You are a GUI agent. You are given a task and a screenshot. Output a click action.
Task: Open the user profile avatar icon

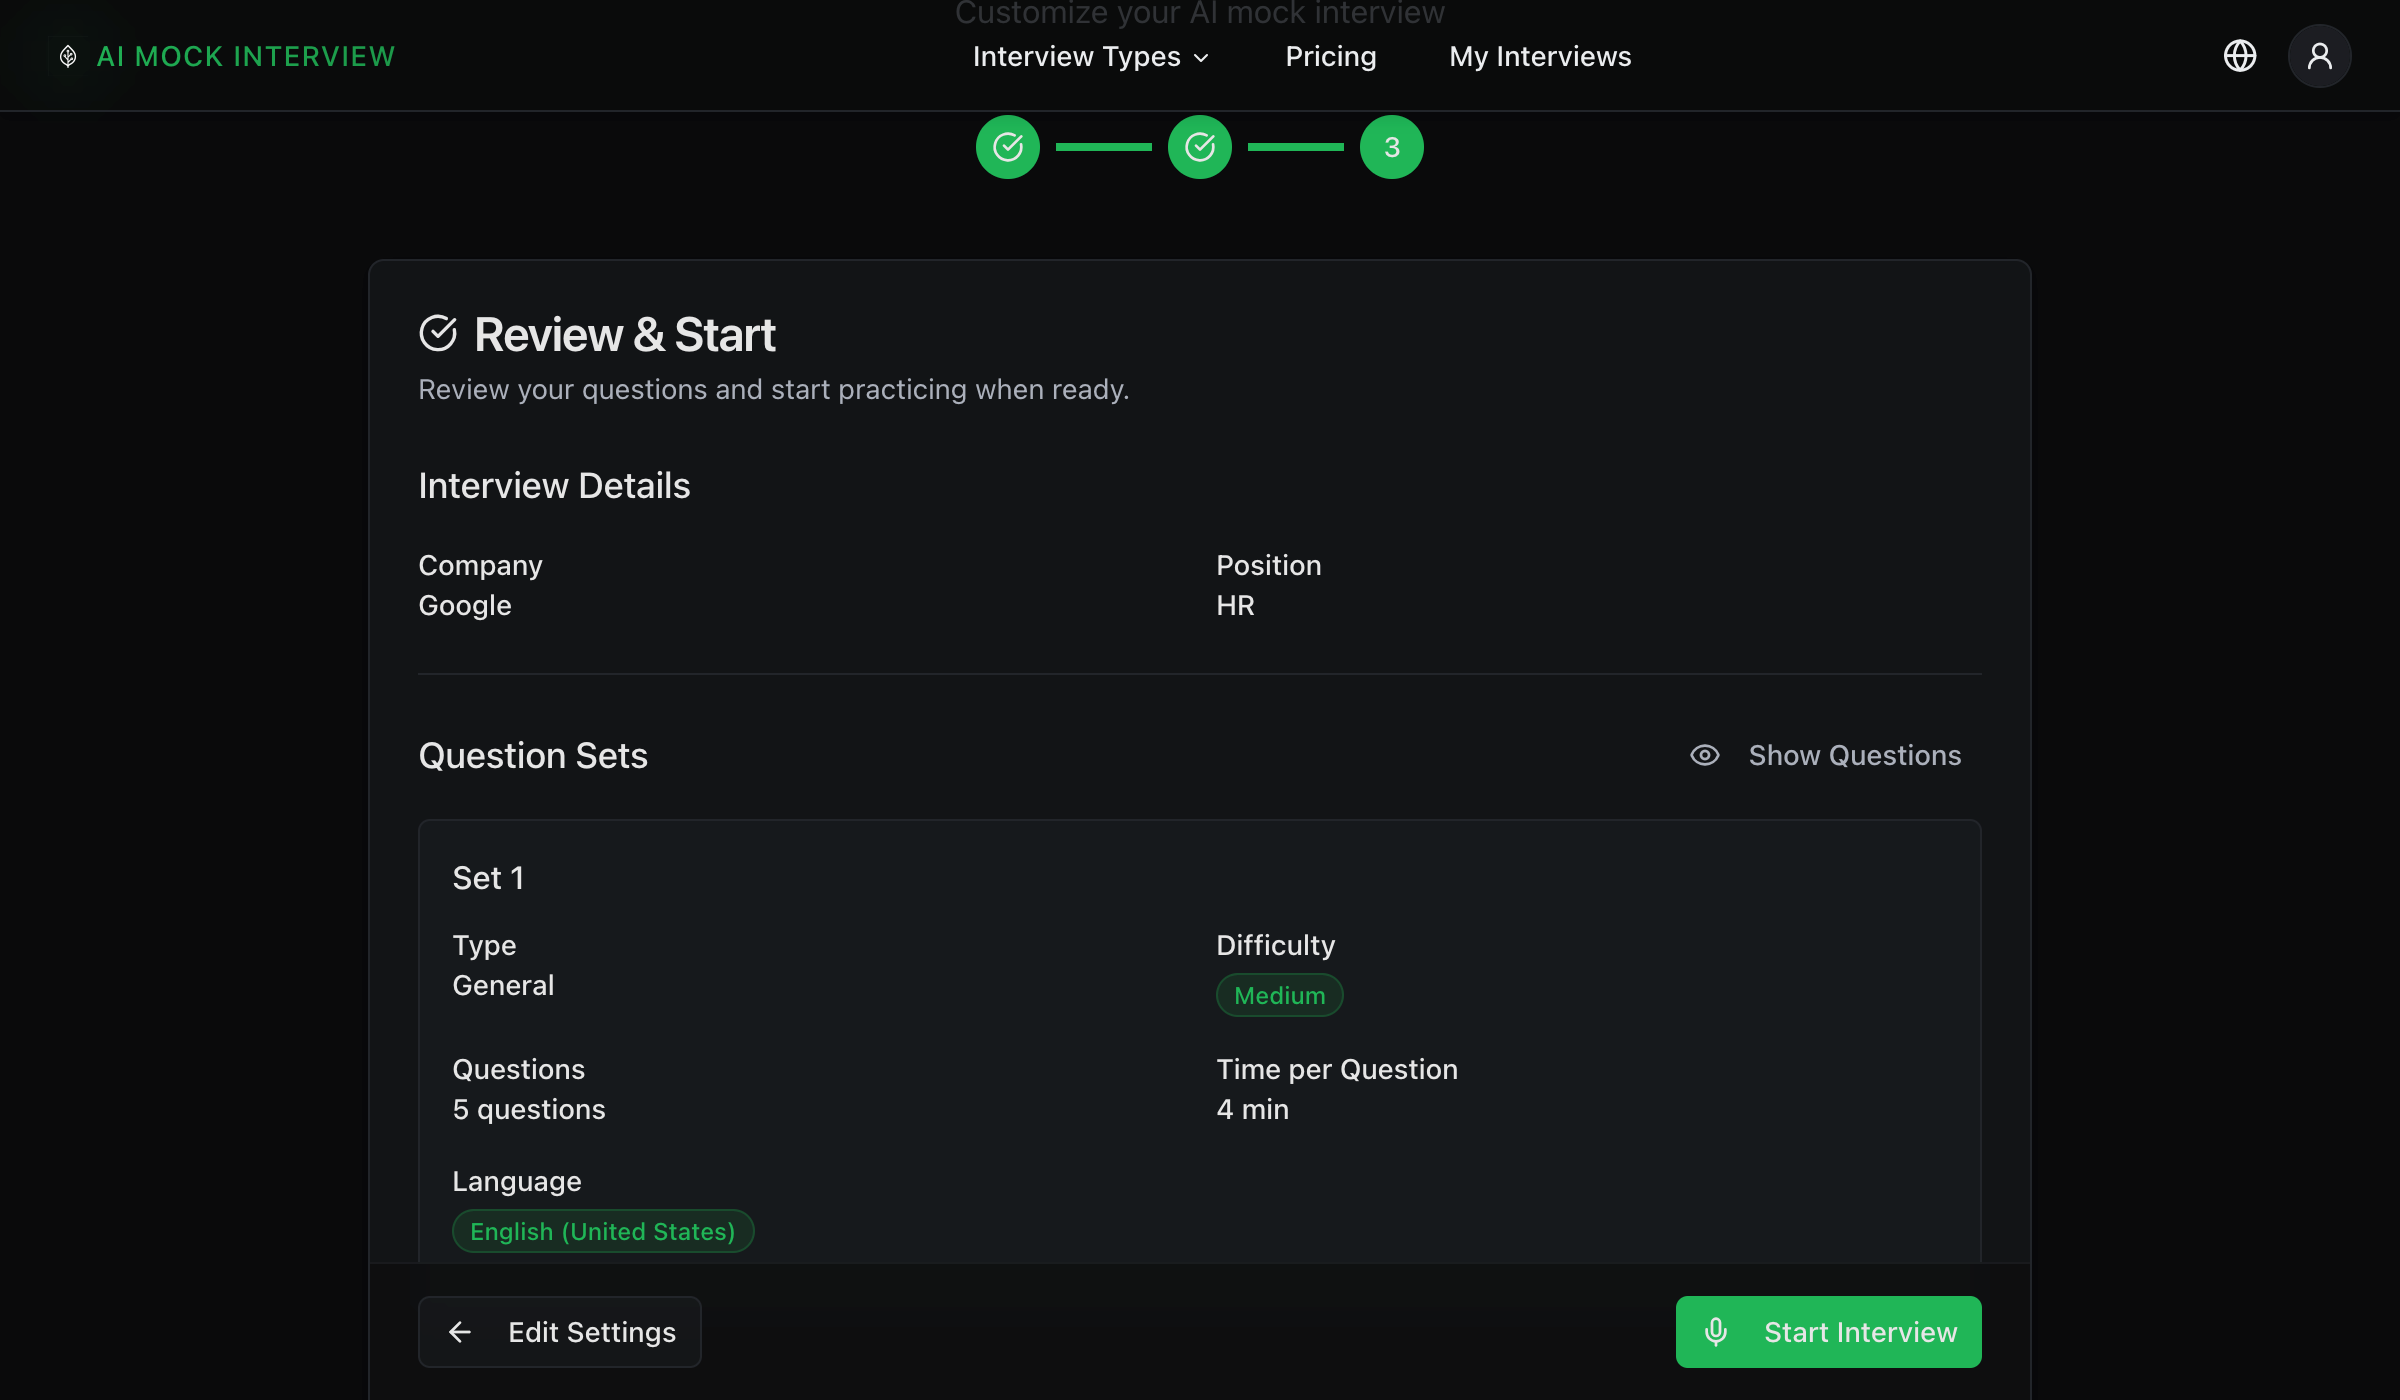coord(2319,56)
